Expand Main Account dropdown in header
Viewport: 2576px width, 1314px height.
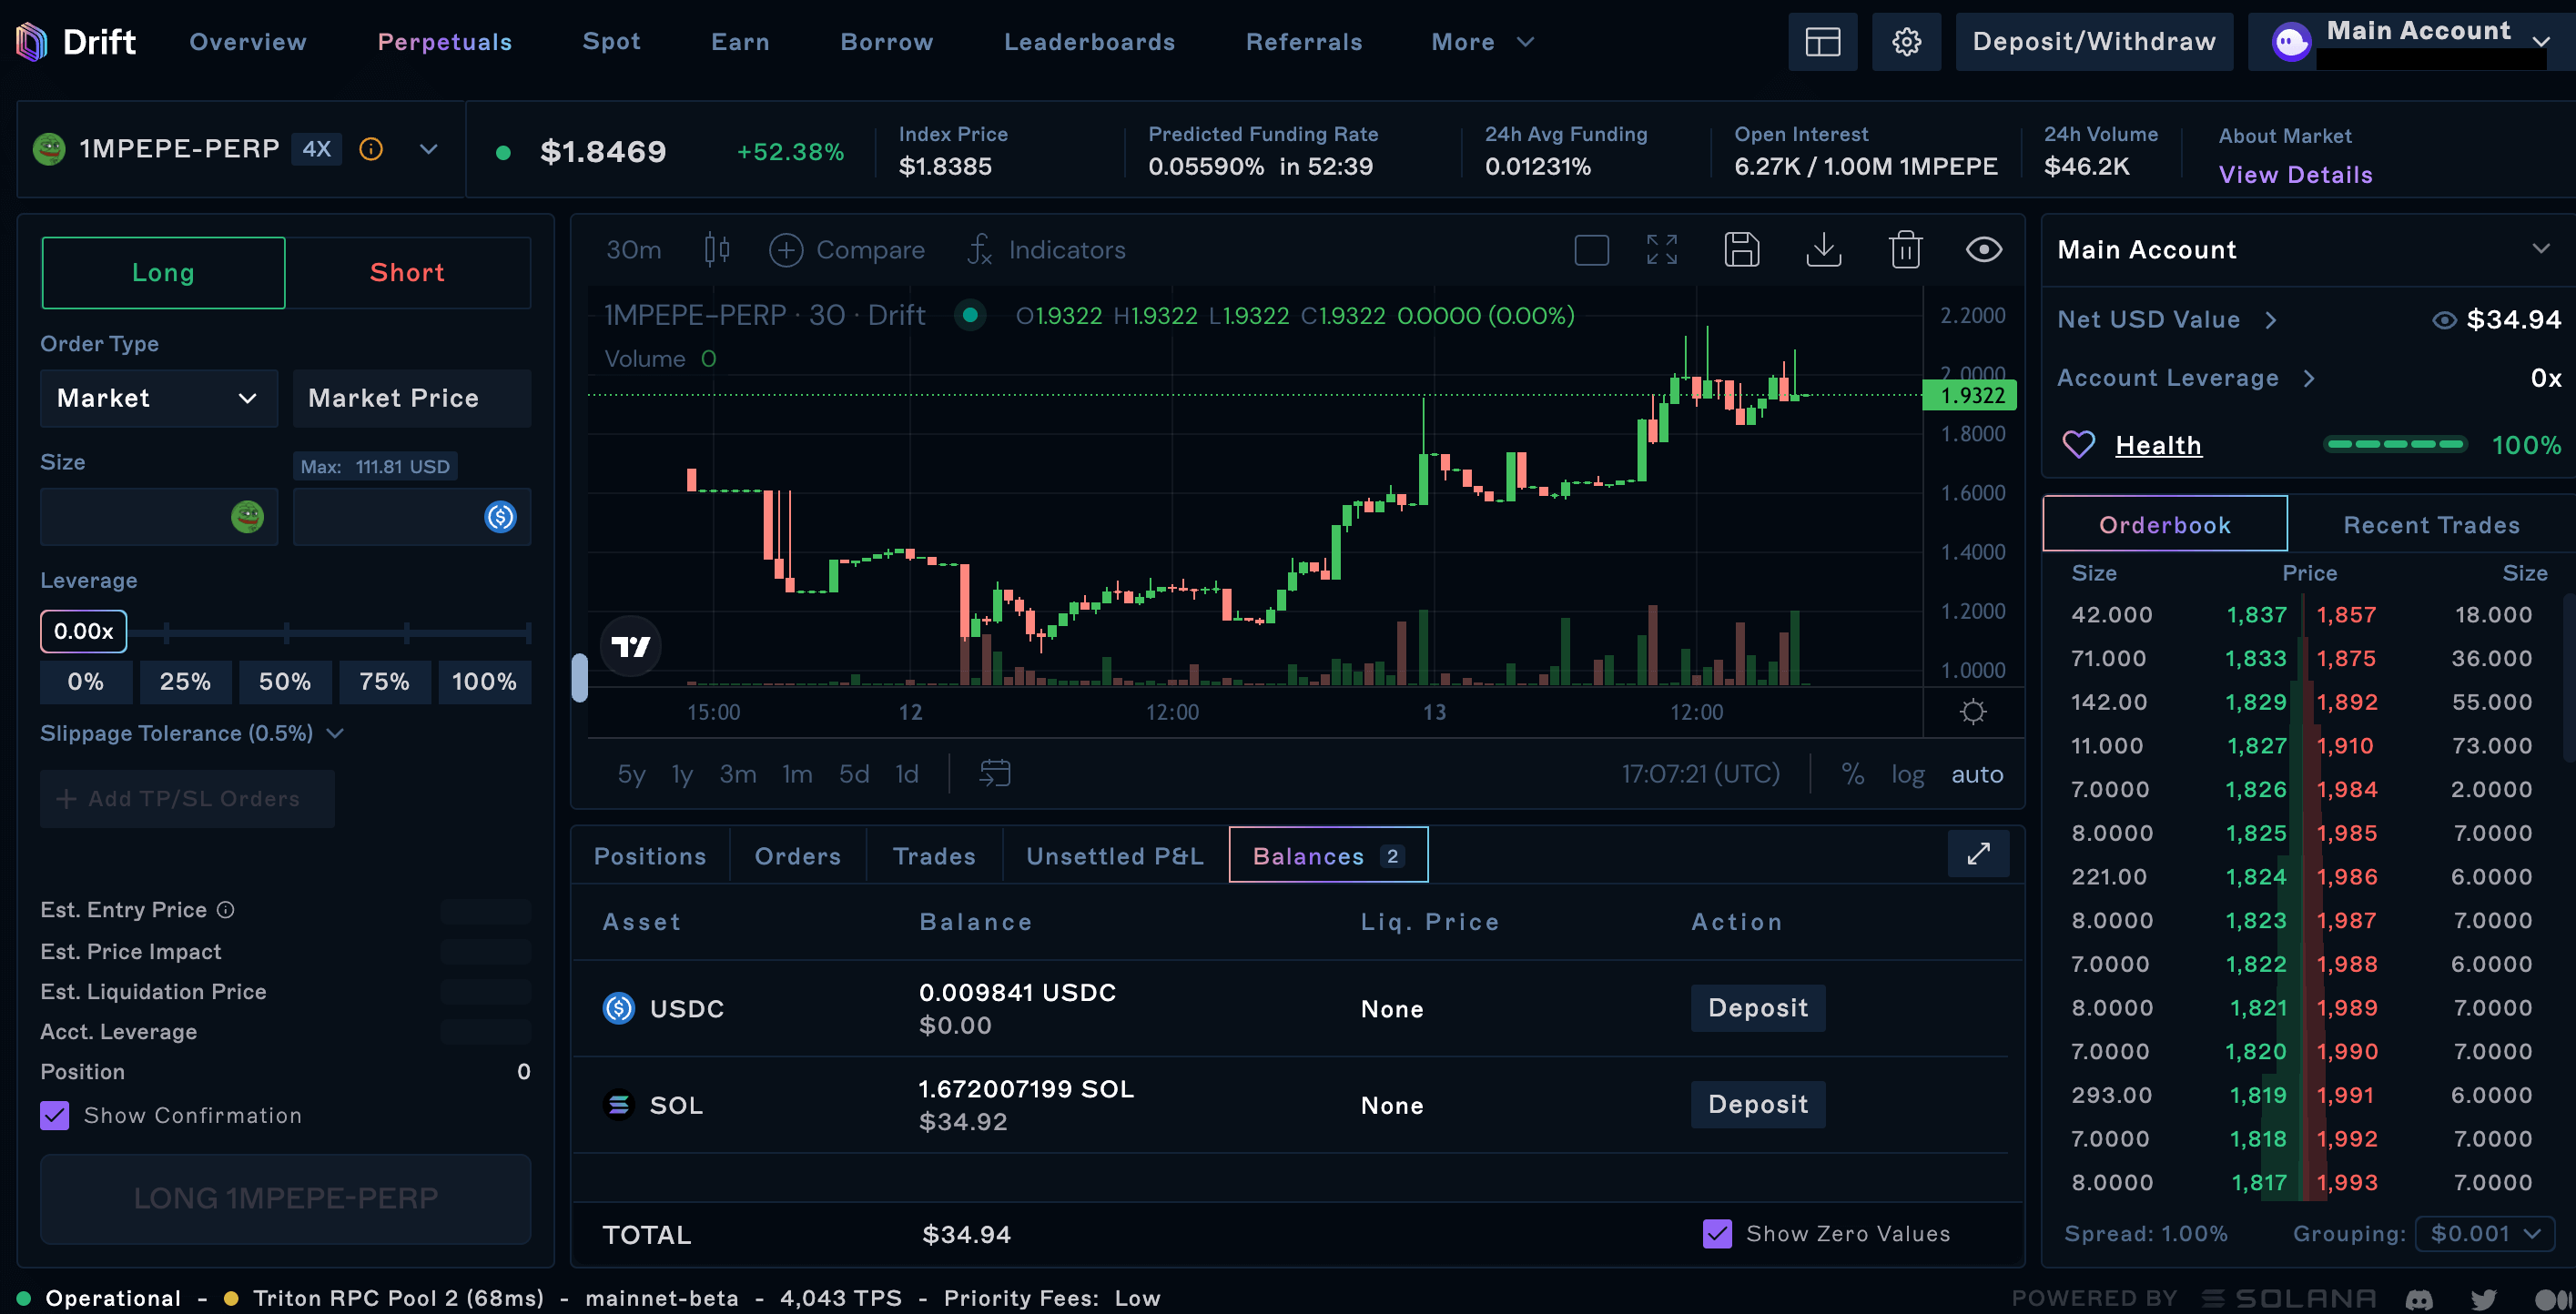[2540, 41]
